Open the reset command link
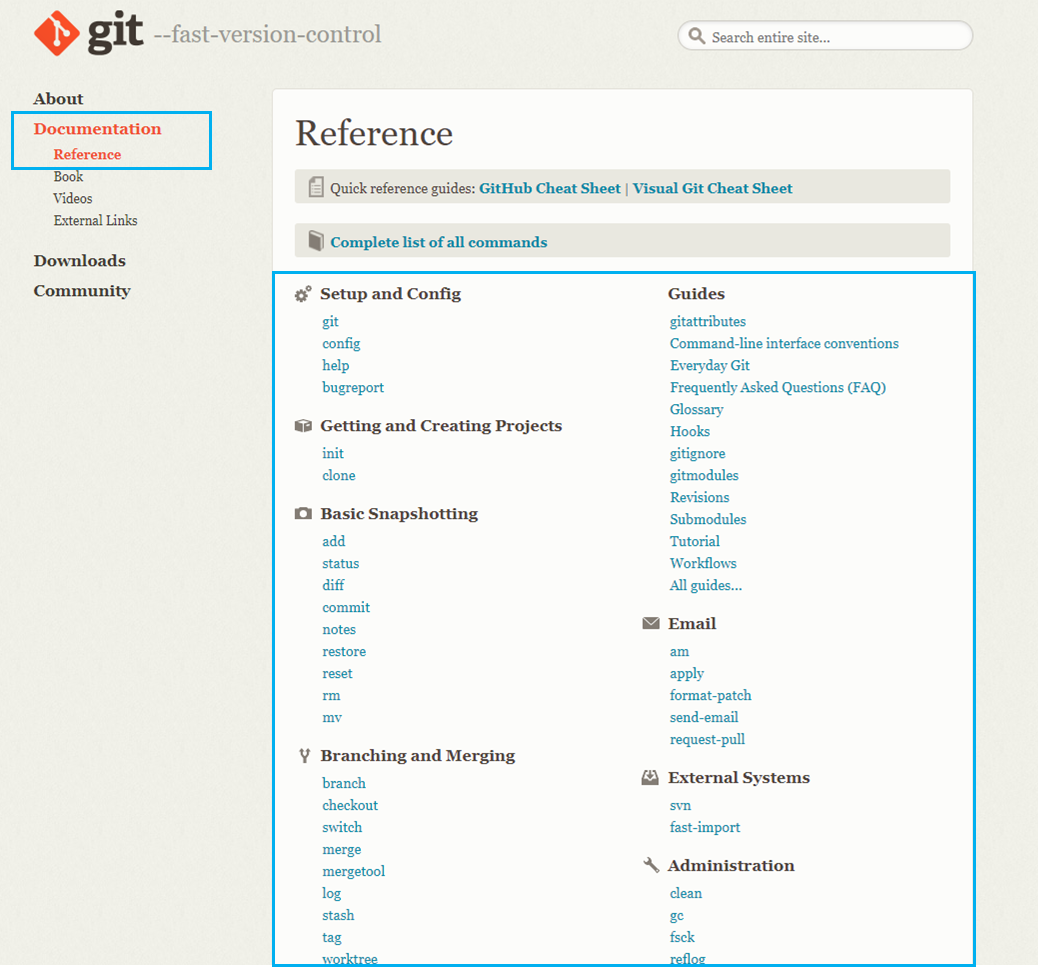 click(338, 673)
